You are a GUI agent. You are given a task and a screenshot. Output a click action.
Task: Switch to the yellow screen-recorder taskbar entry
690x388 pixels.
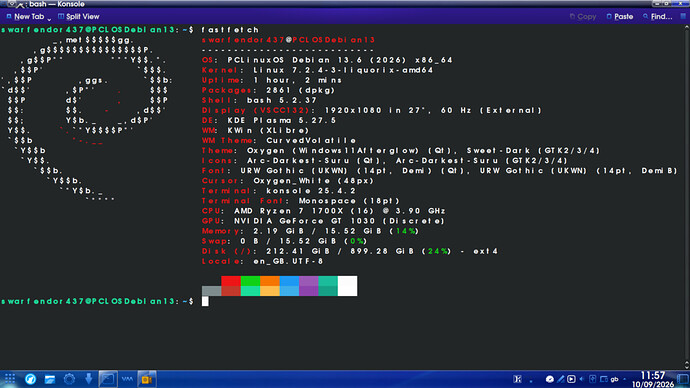click(147, 379)
